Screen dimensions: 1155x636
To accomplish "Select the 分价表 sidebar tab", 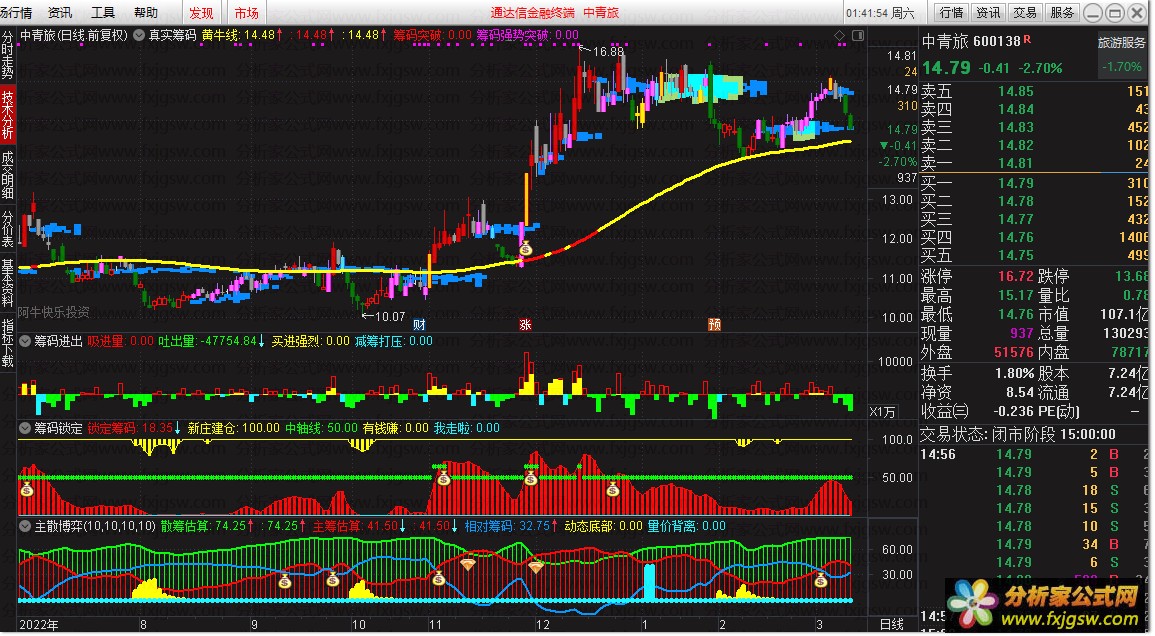I will coord(7,229).
